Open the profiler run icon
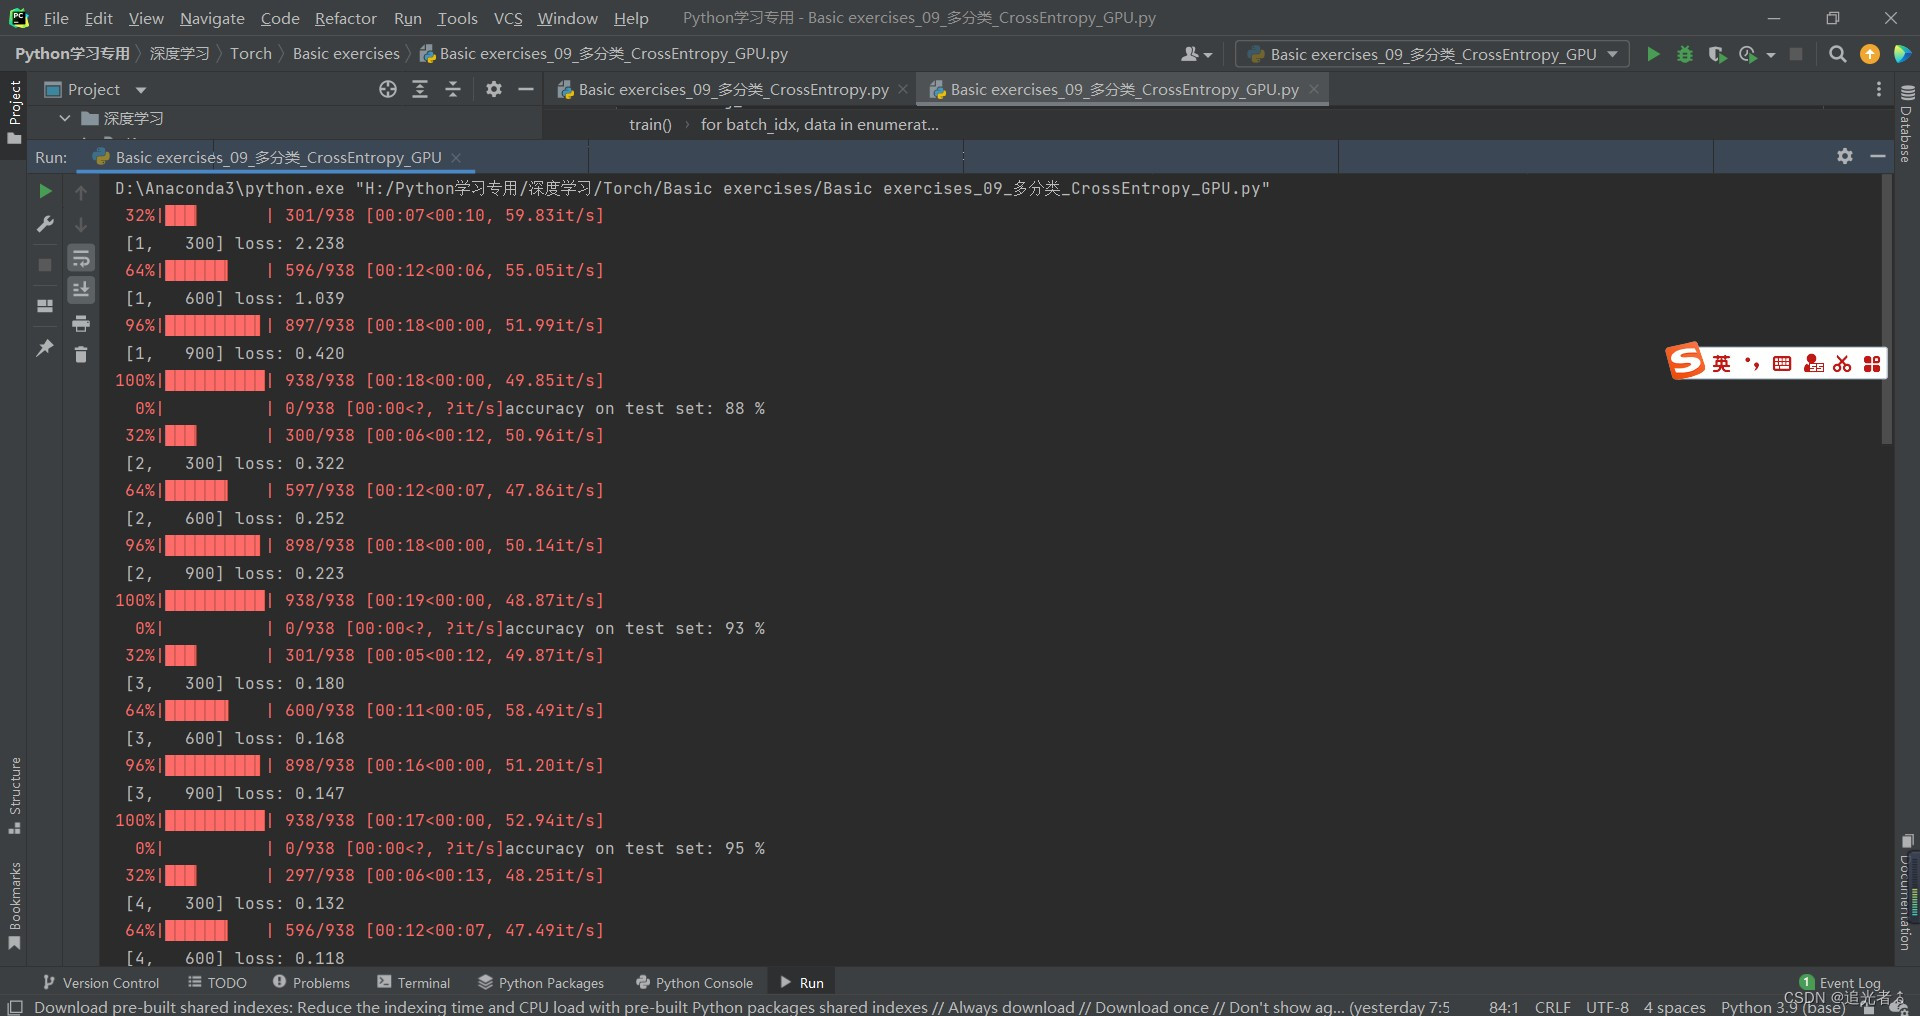Screen dimensions: 1920x1016 tap(1748, 54)
